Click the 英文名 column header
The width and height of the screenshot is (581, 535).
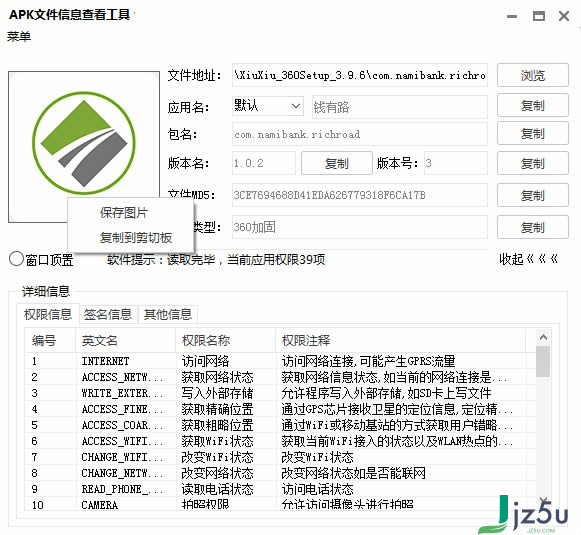coord(125,340)
